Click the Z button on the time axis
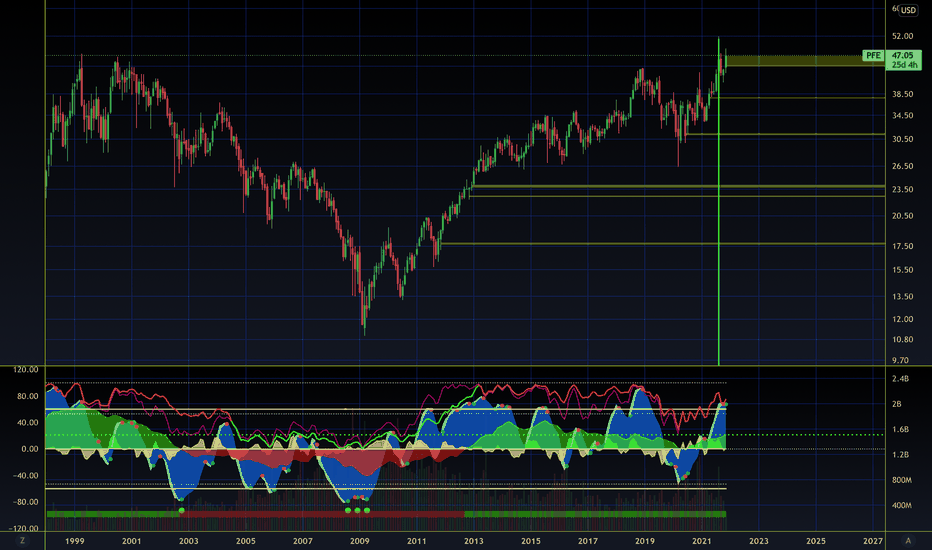 (x=23, y=540)
